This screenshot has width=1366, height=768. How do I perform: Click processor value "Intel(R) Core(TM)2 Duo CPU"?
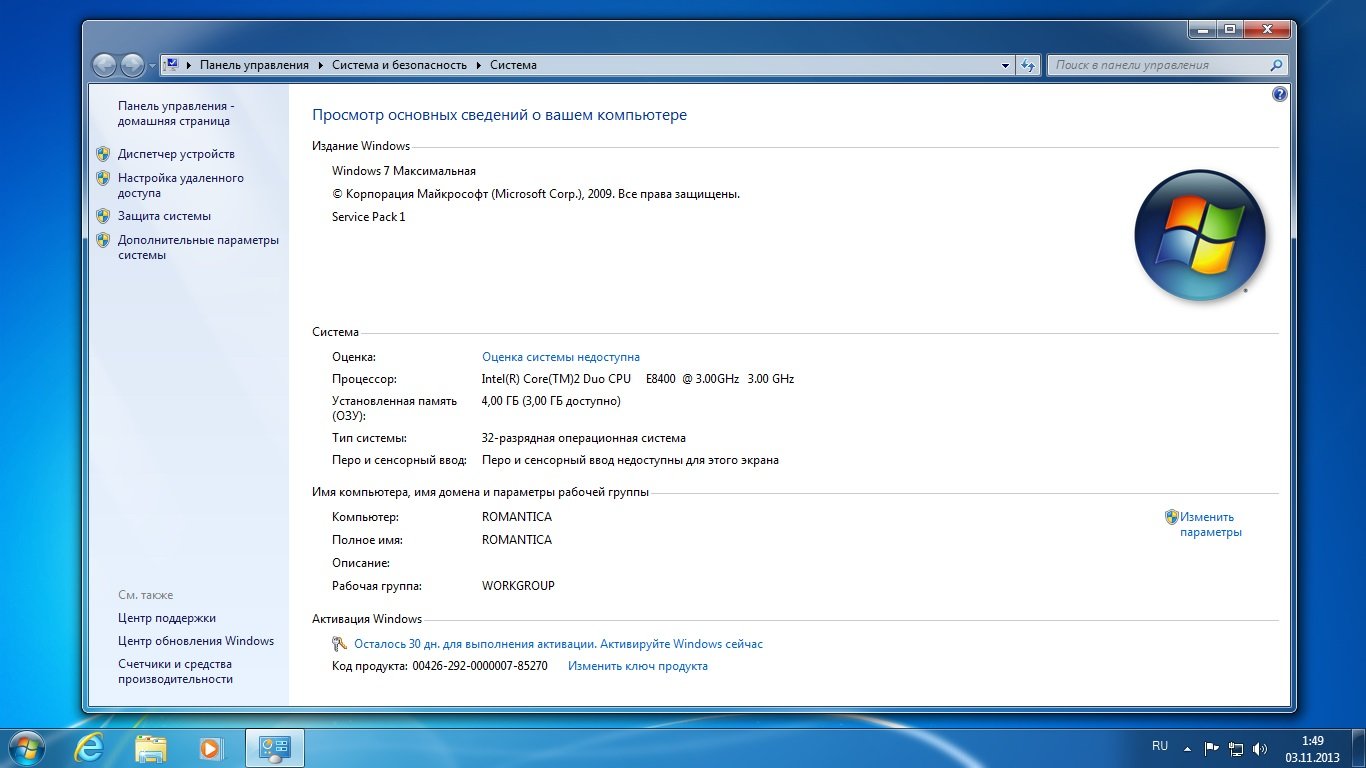(556, 379)
